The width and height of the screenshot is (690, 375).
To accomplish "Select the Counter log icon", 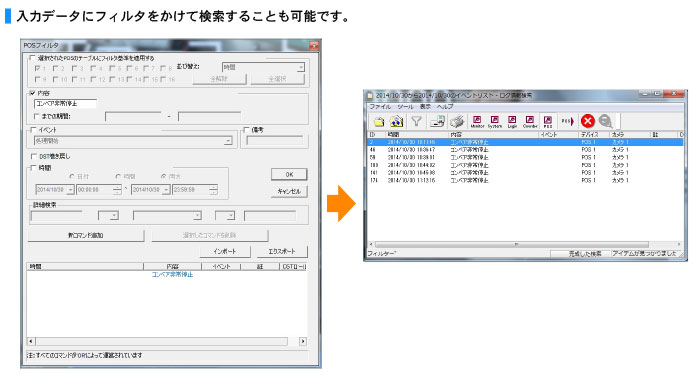I will click(530, 121).
